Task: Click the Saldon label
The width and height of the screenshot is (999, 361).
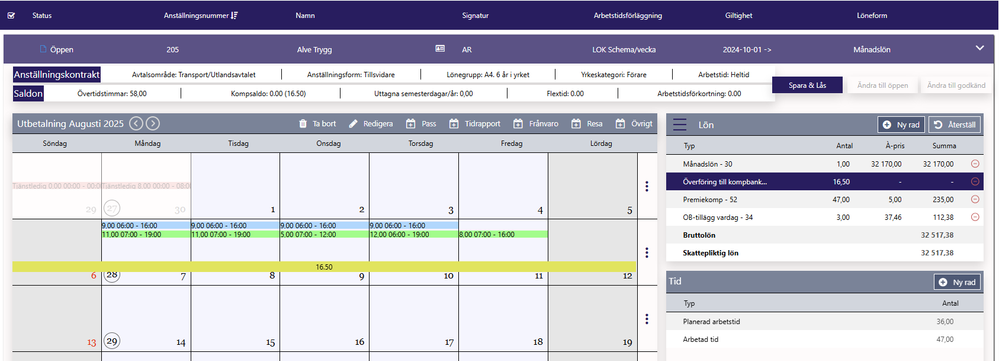Action: click(x=28, y=94)
